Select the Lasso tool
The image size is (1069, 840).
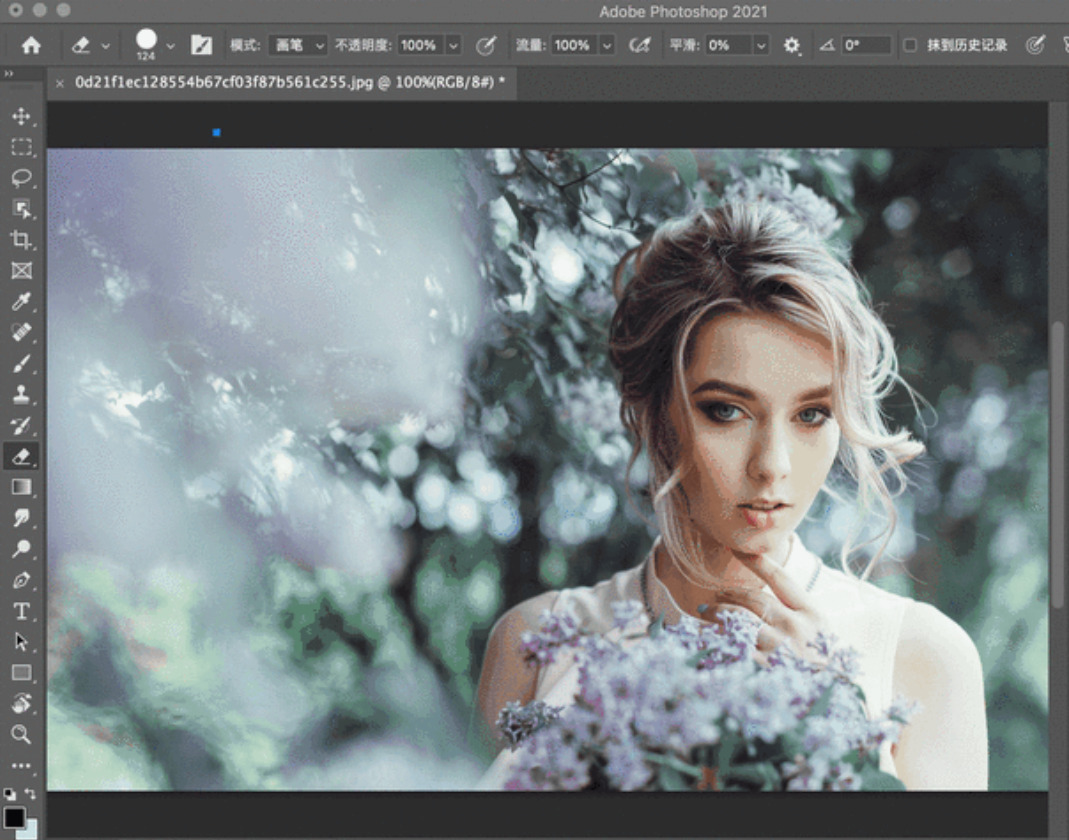21,178
